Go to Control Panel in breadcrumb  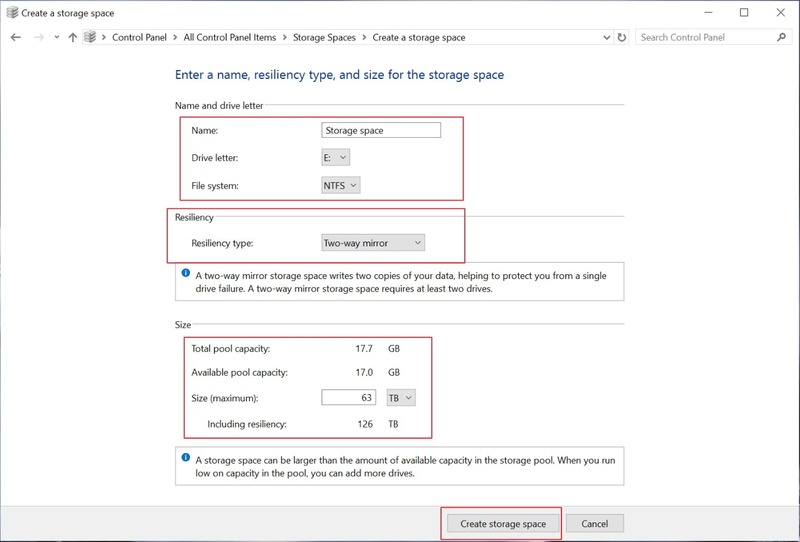coord(141,38)
